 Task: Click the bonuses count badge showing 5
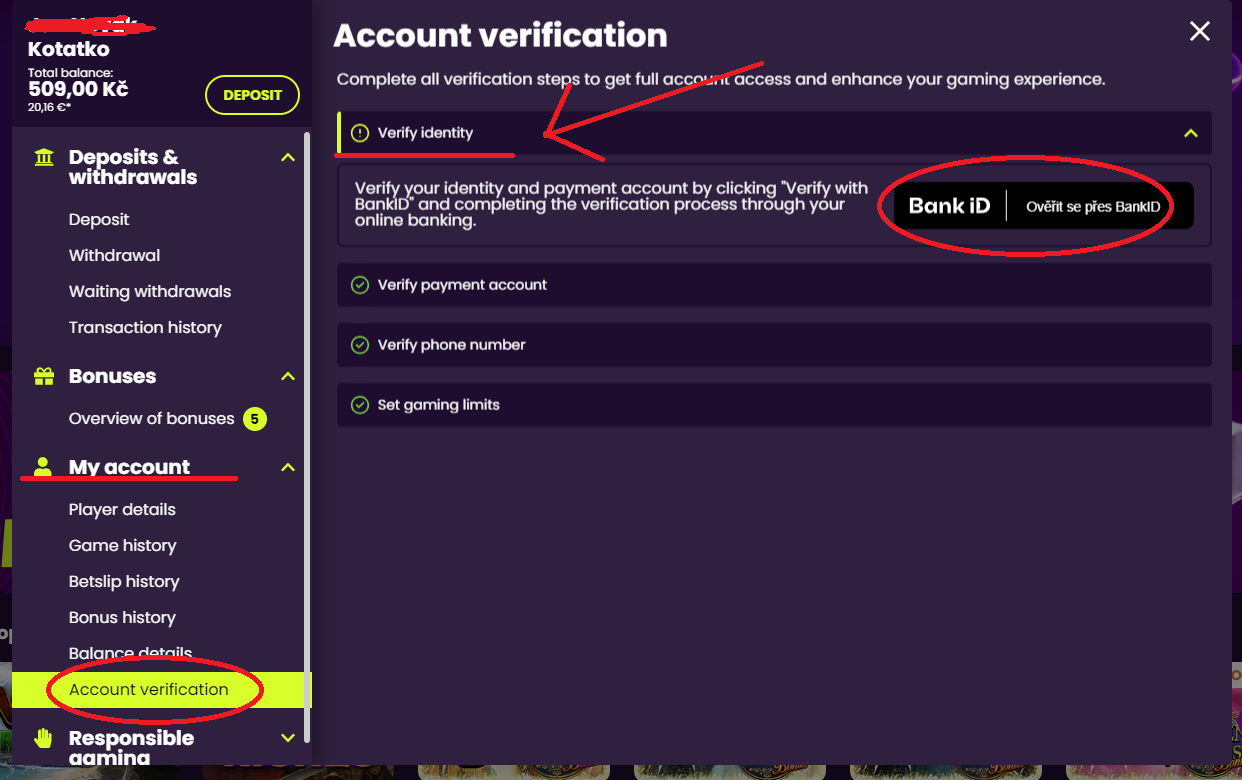coord(255,419)
